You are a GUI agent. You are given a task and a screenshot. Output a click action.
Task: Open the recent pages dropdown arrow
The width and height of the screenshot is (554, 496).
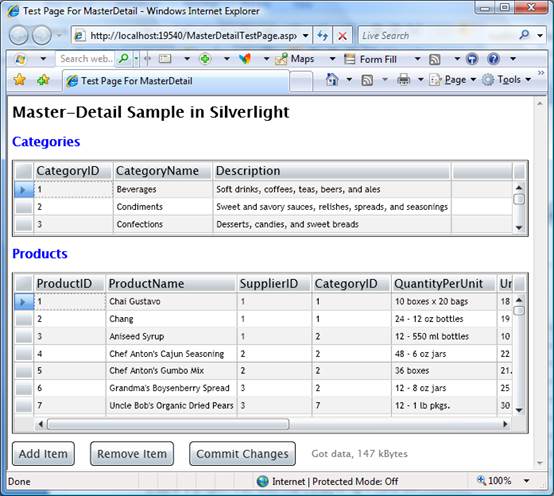click(x=59, y=36)
